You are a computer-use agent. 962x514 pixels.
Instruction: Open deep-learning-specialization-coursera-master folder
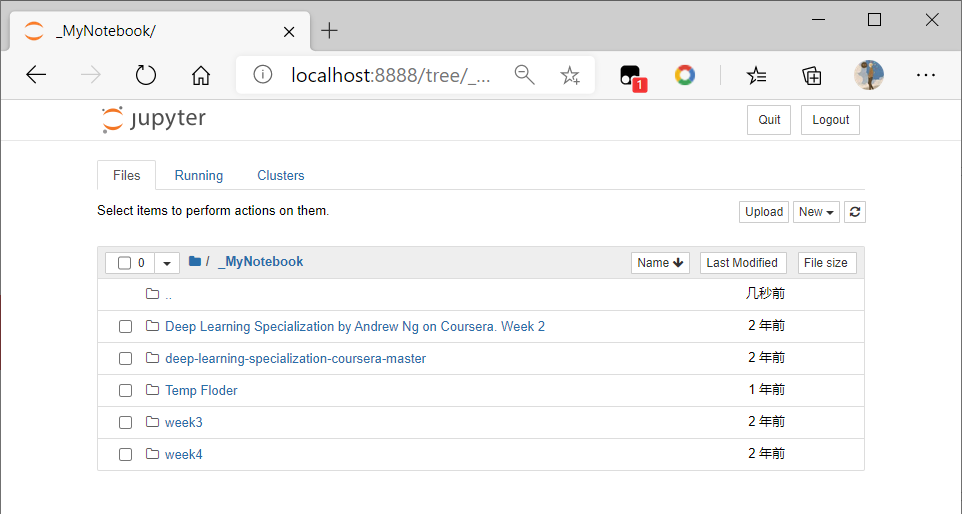tap(295, 358)
